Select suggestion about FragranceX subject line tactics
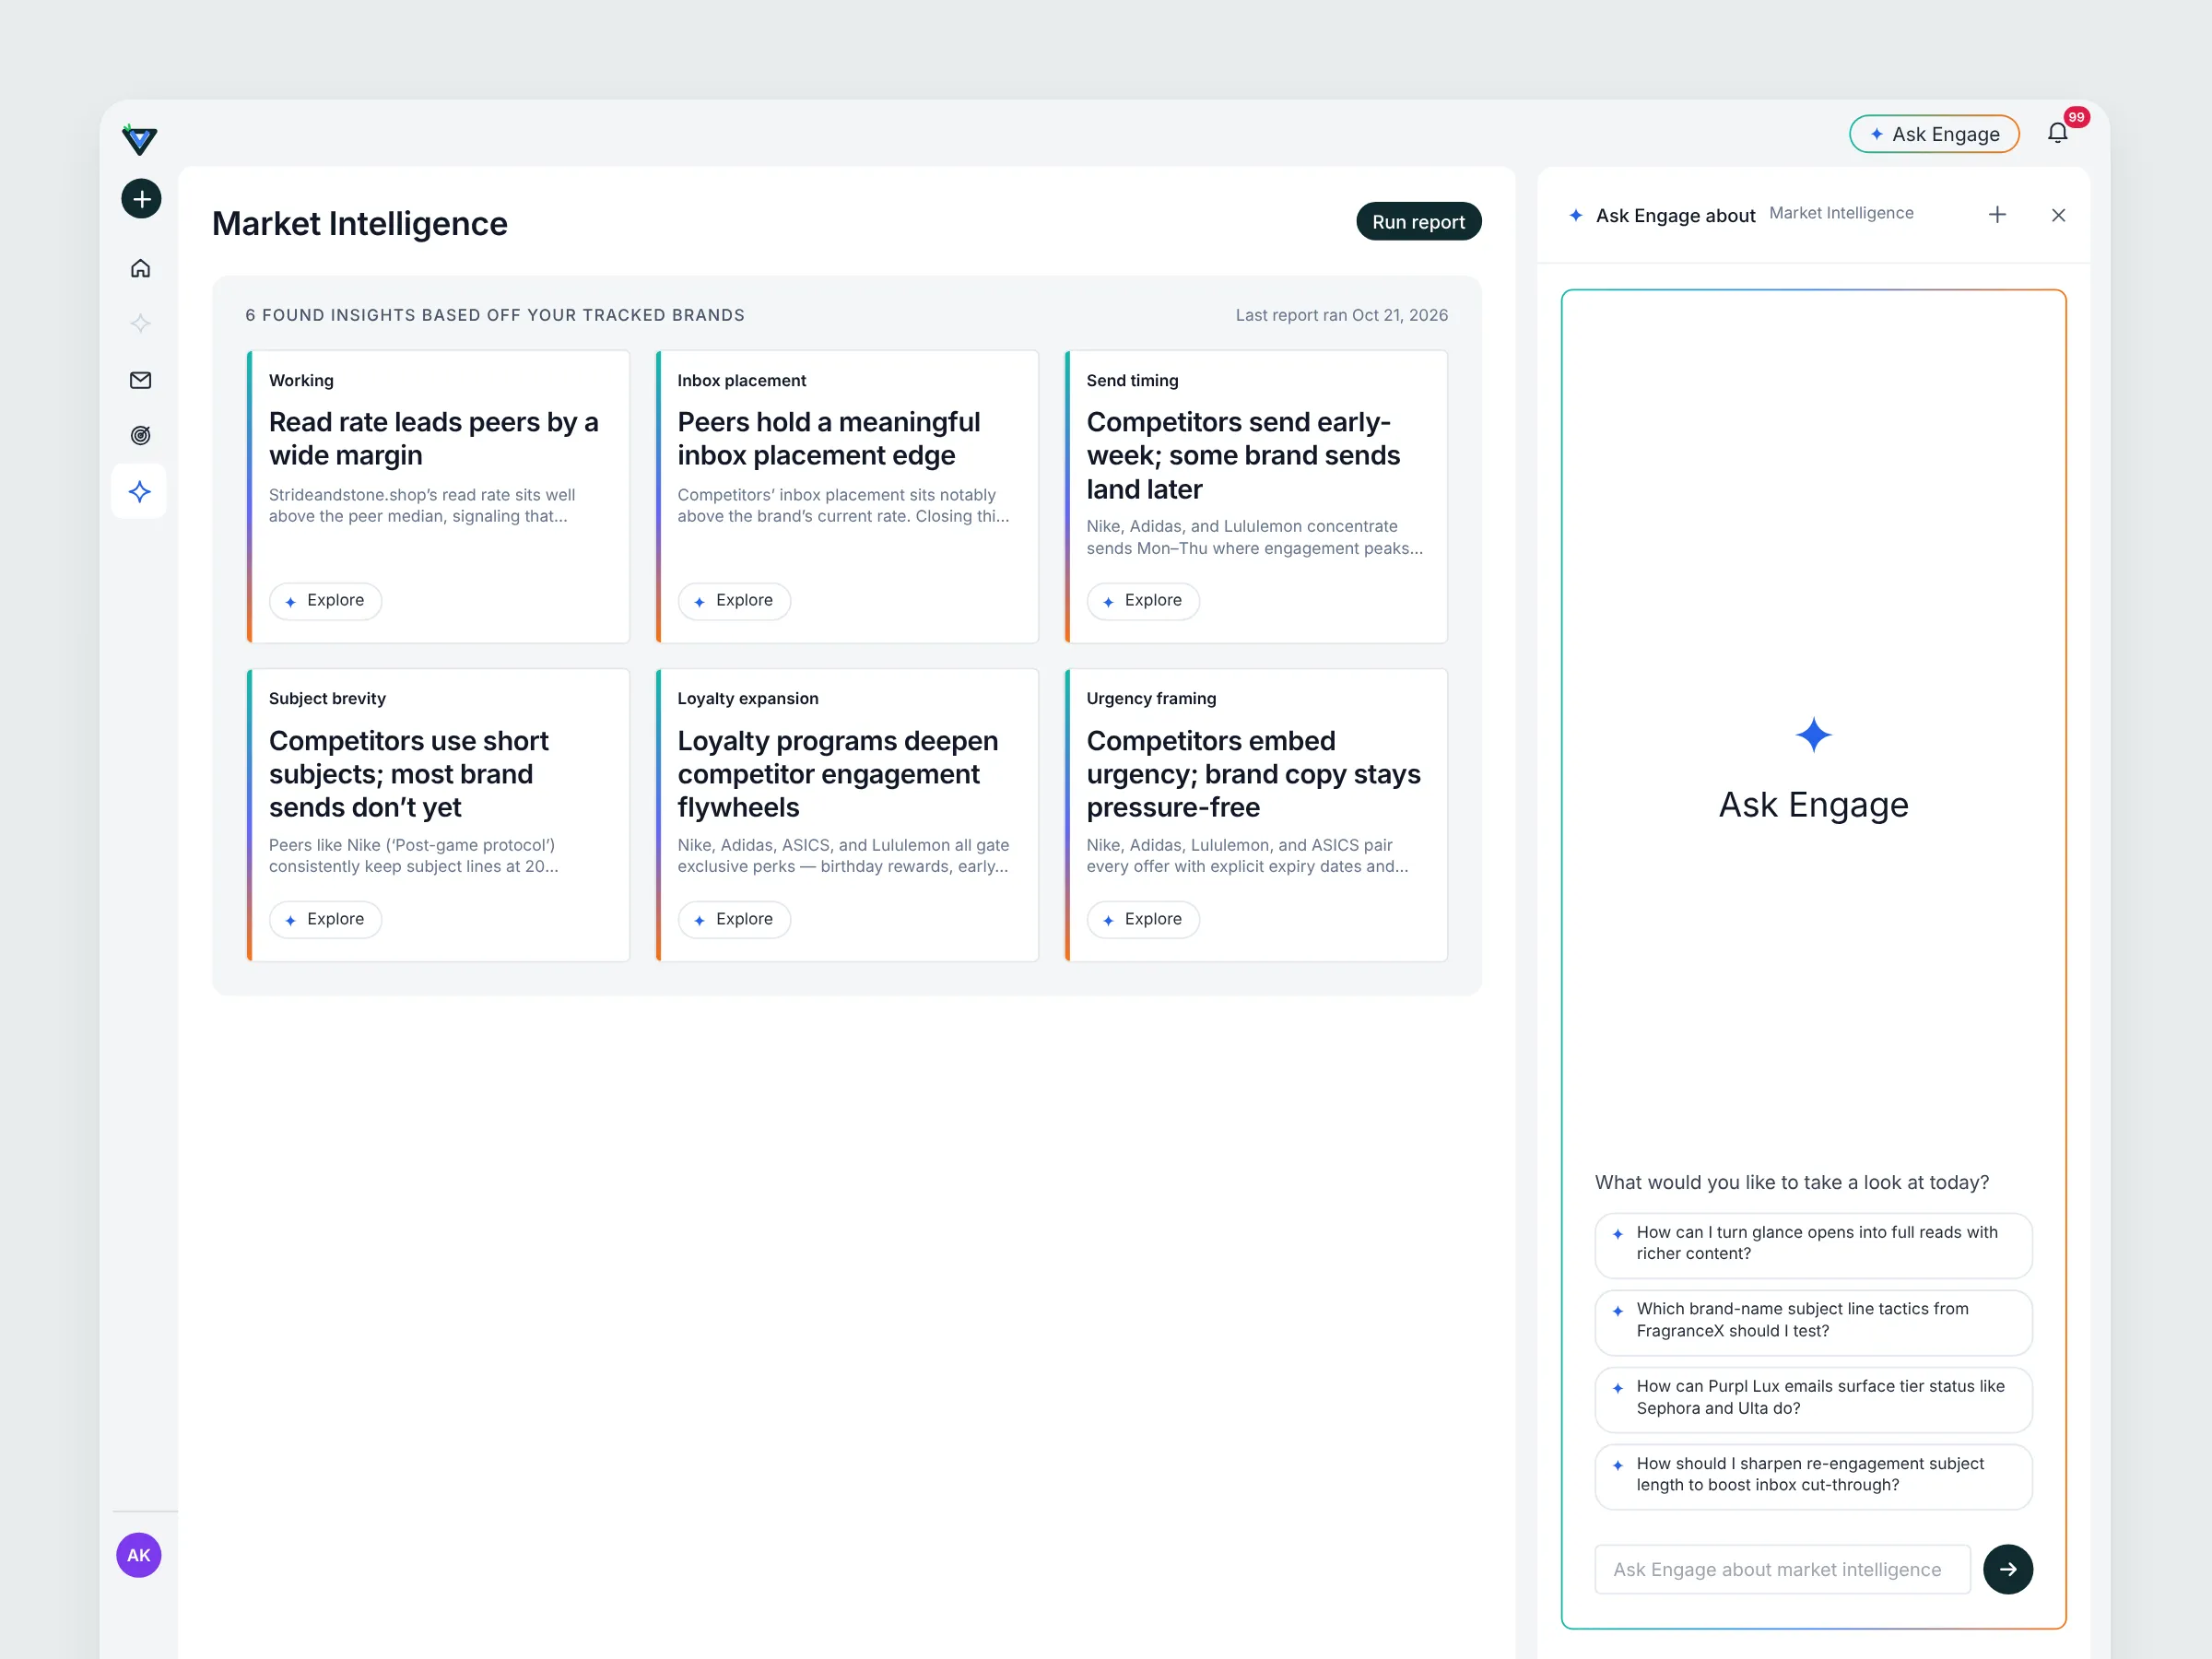Screen dimensions: 2212x1659 click(1813, 1322)
